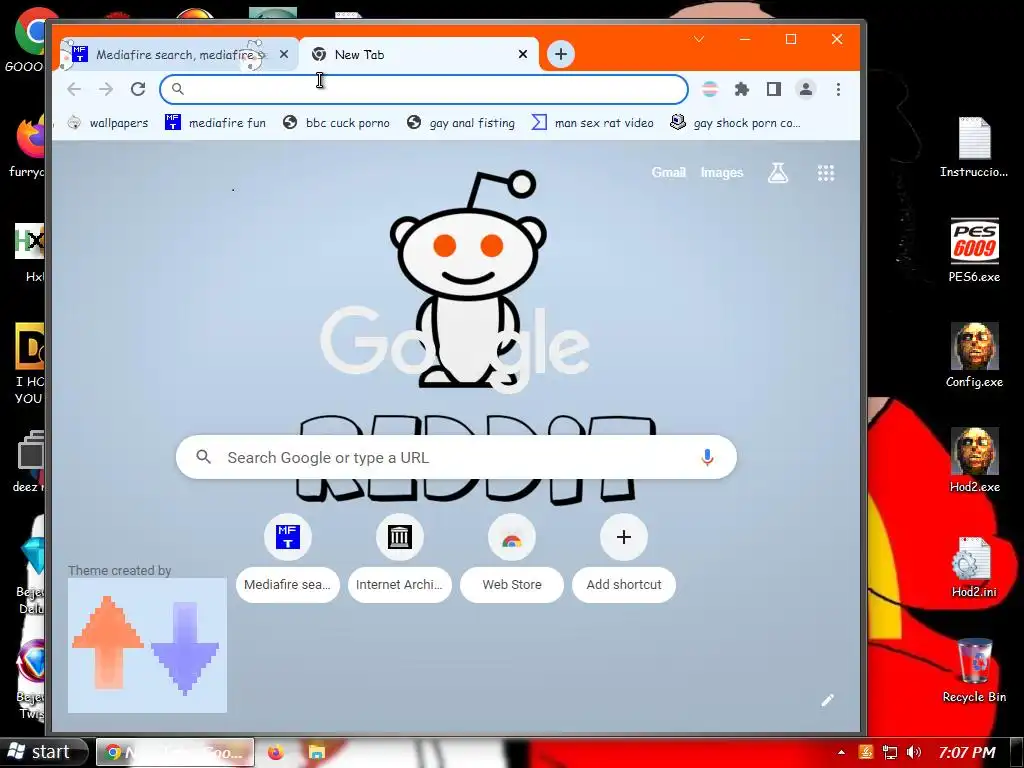Screen dimensions: 1024x768
Task: Select the PES6.exe desktop icon
Action: [974, 249]
